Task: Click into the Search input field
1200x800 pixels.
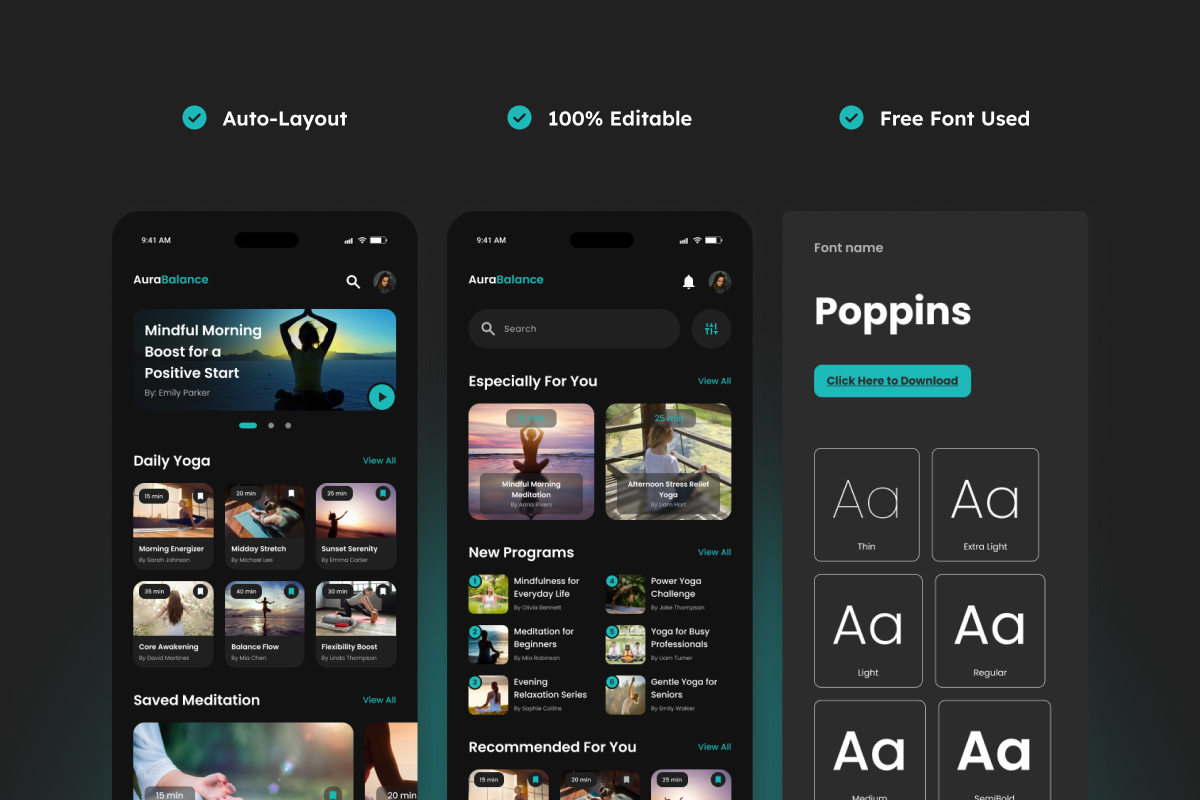Action: [x=574, y=329]
